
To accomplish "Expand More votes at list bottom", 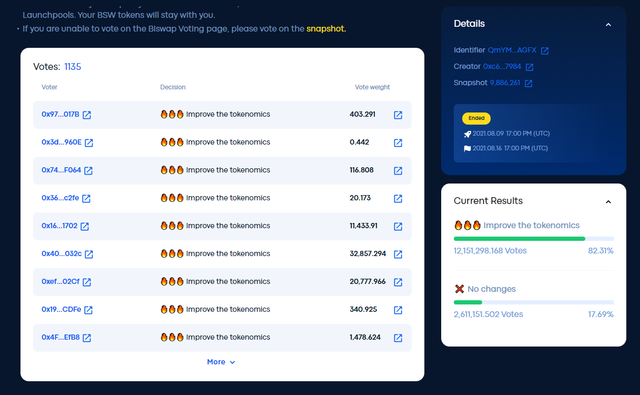I will point(221,362).
